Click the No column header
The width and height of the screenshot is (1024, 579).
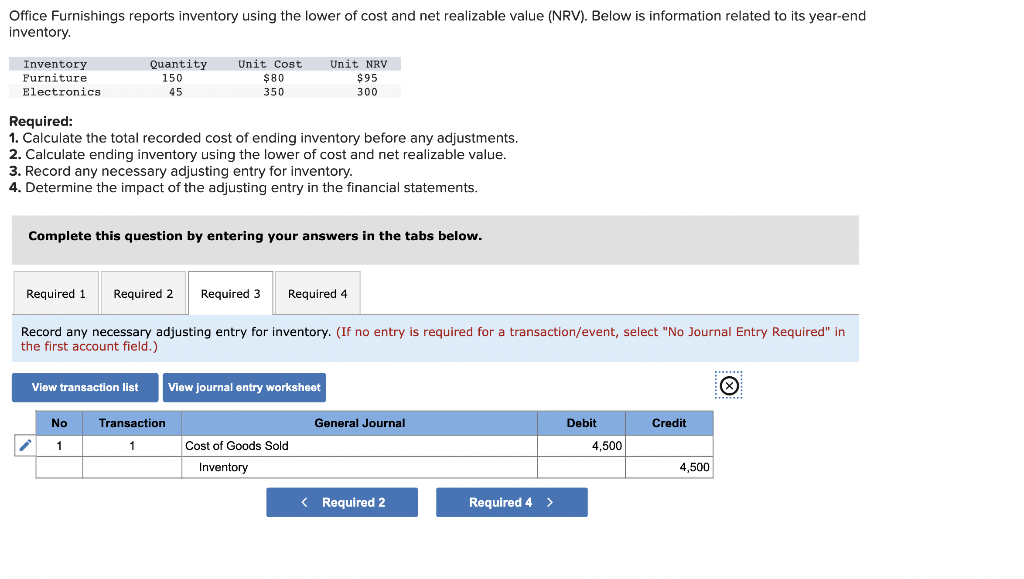(x=59, y=423)
